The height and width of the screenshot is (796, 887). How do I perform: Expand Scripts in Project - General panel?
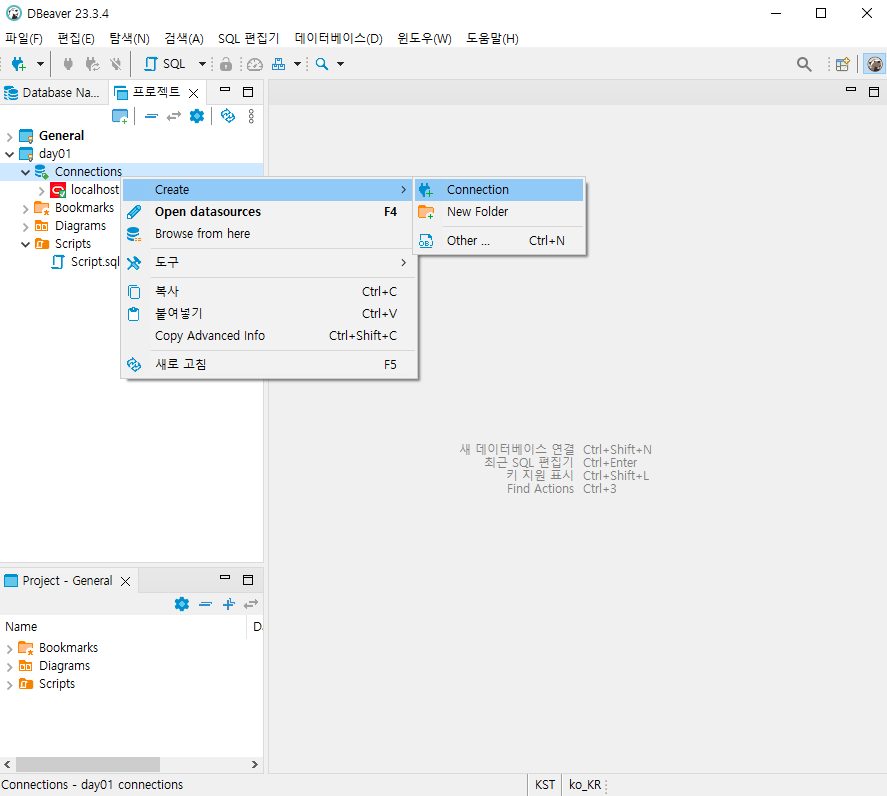9,685
